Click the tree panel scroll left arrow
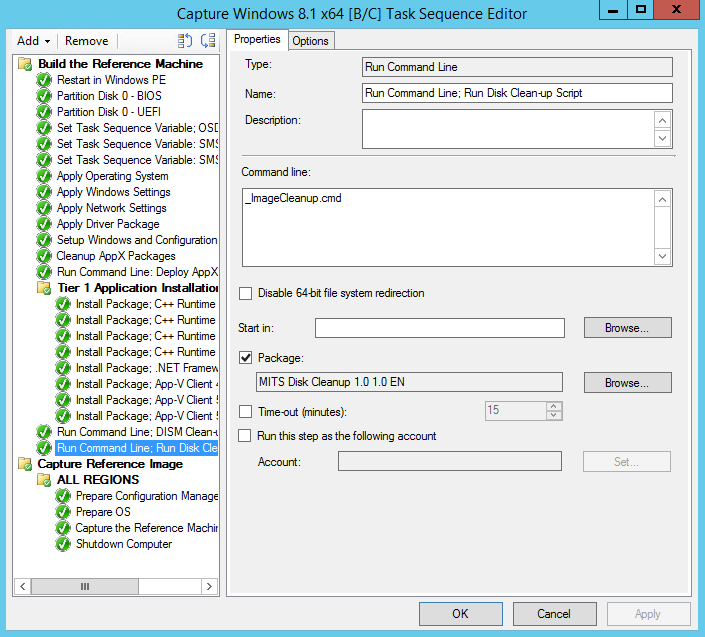Screen dimensions: 705x637 click(x=23, y=586)
